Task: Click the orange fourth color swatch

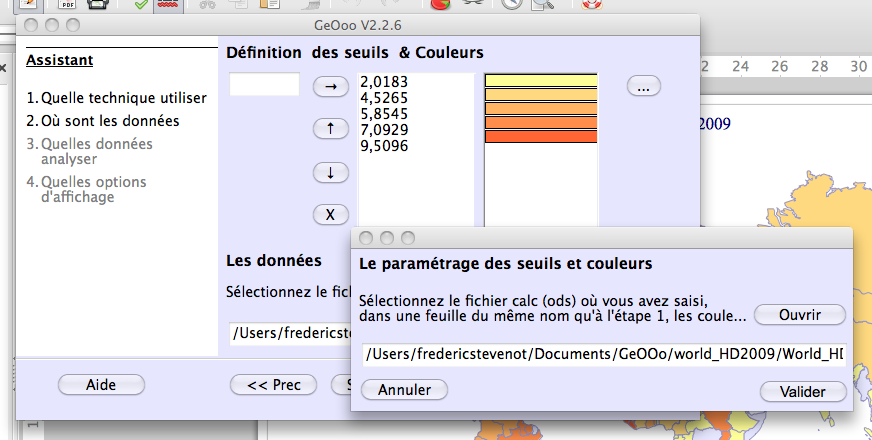Action: pos(541,122)
